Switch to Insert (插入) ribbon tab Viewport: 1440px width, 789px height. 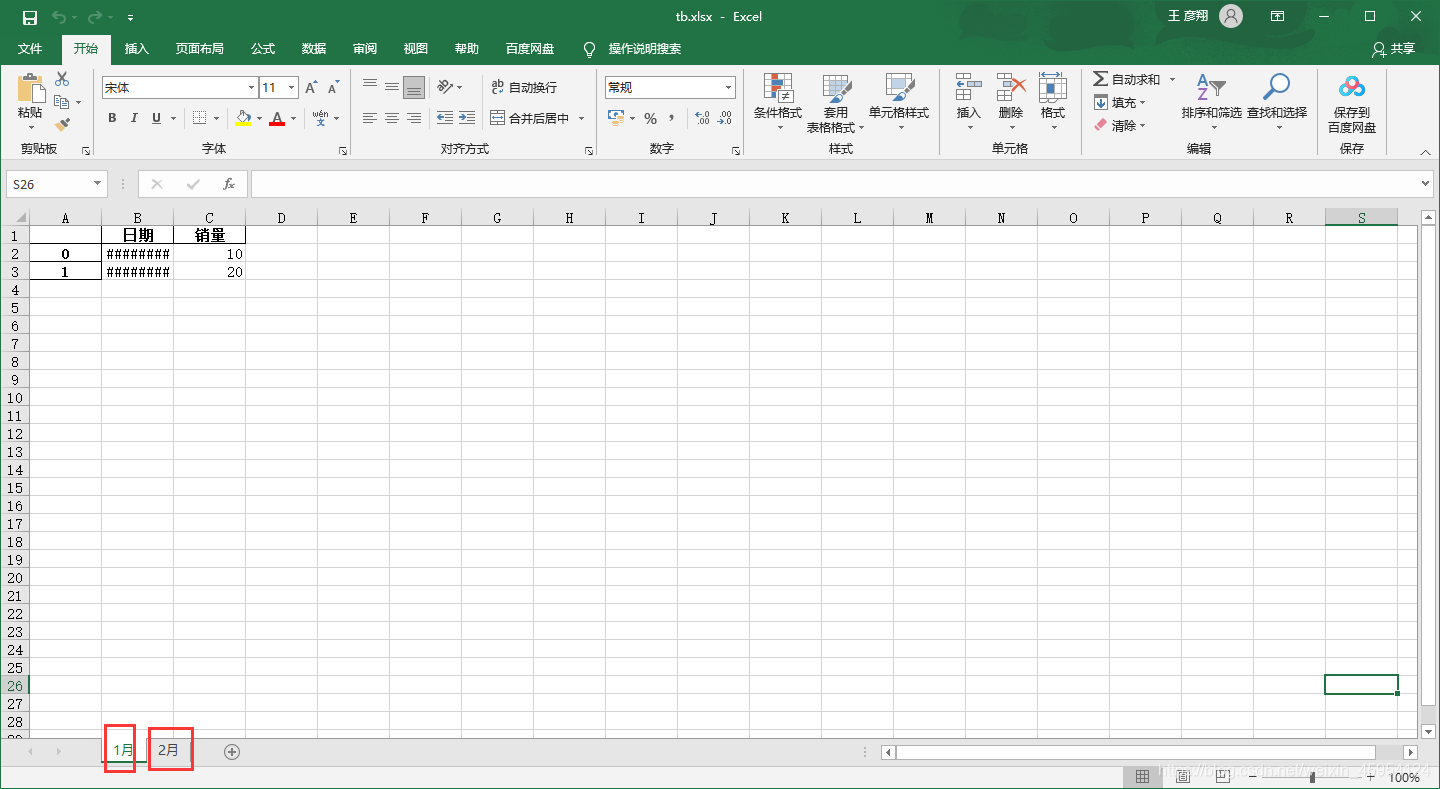[137, 48]
